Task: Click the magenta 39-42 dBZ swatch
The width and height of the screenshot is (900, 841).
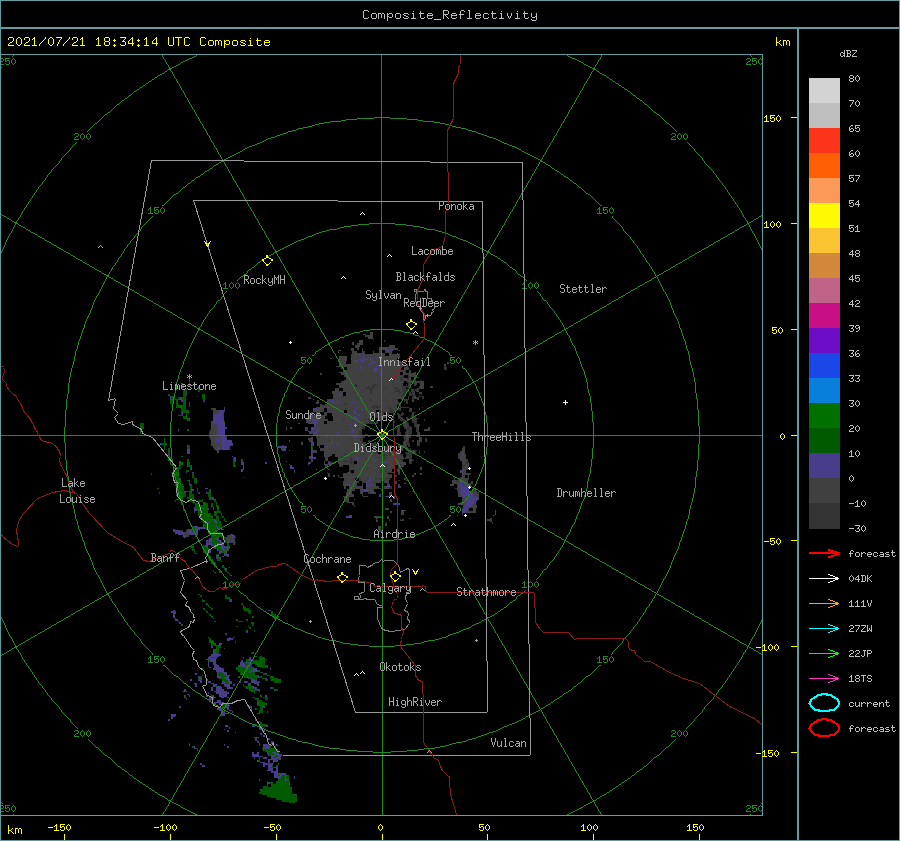Action: click(x=824, y=316)
